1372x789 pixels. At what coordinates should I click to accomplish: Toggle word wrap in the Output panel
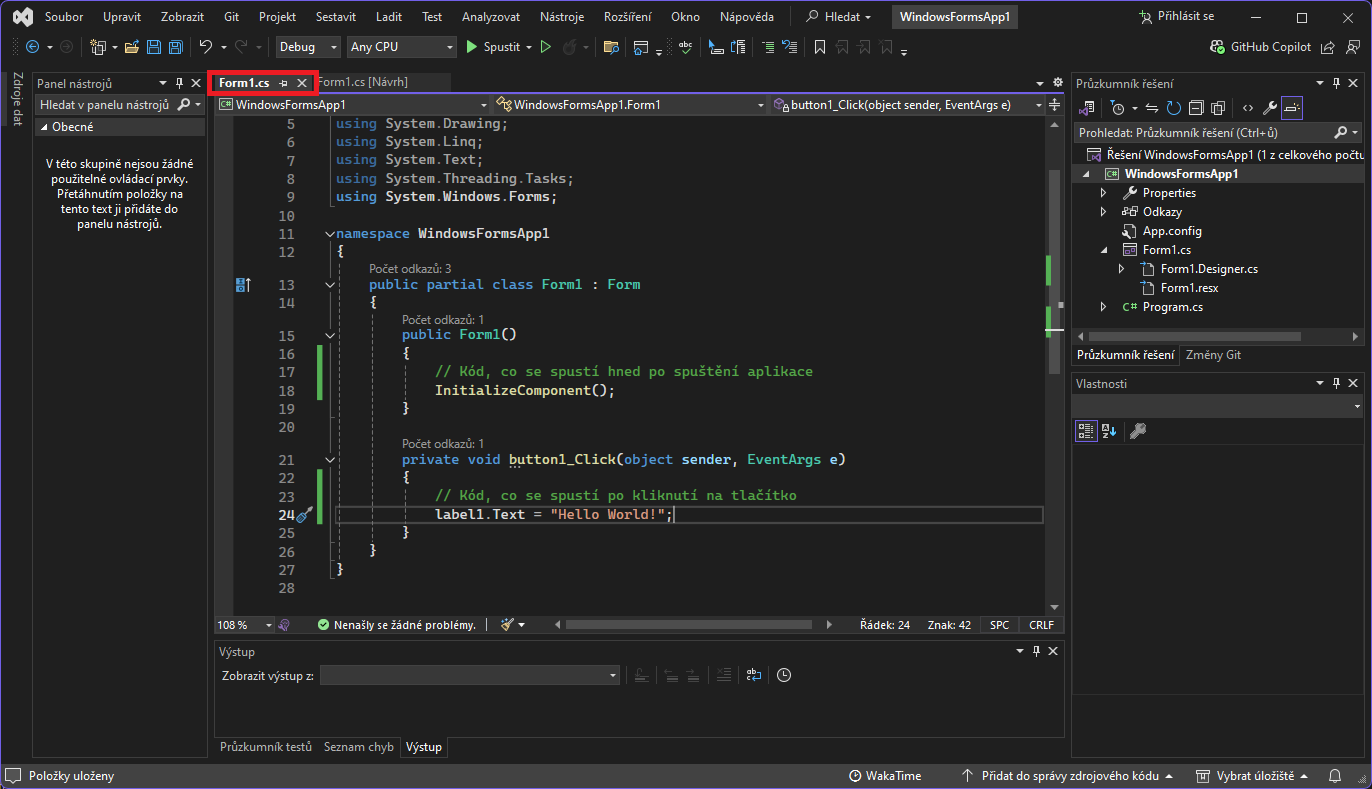[753, 676]
